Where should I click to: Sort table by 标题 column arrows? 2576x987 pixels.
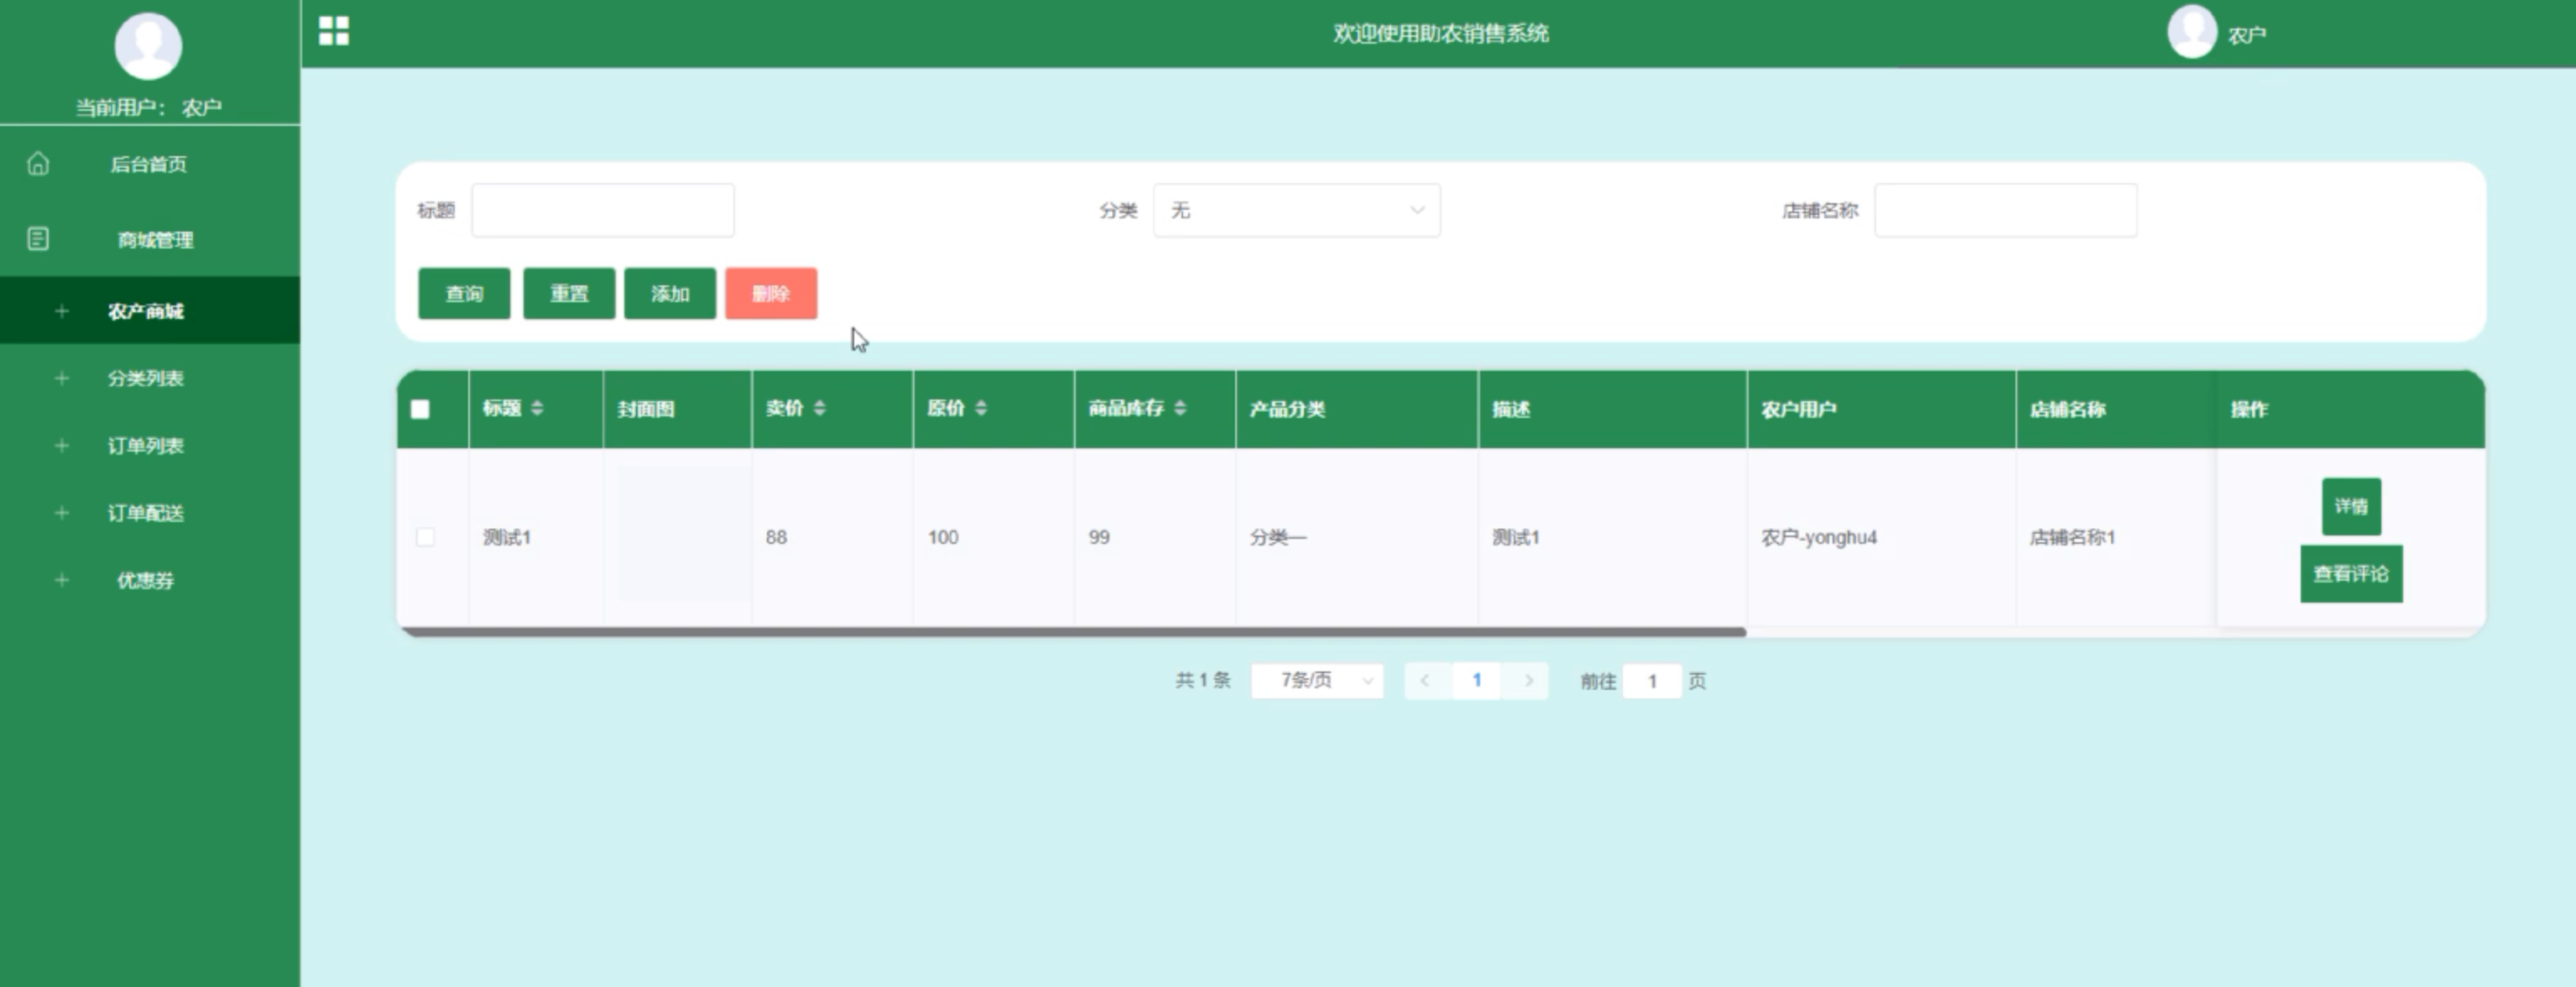(x=537, y=408)
